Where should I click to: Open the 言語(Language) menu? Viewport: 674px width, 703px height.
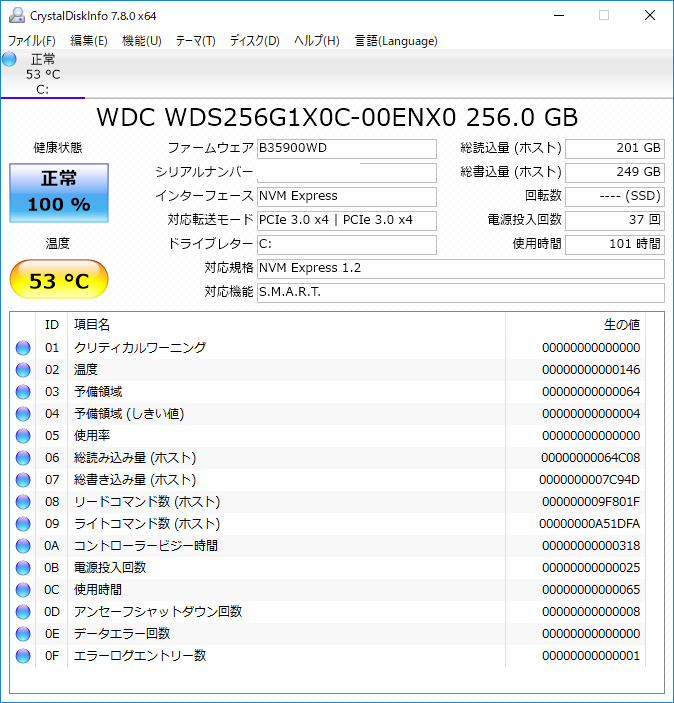click(396, 41)
